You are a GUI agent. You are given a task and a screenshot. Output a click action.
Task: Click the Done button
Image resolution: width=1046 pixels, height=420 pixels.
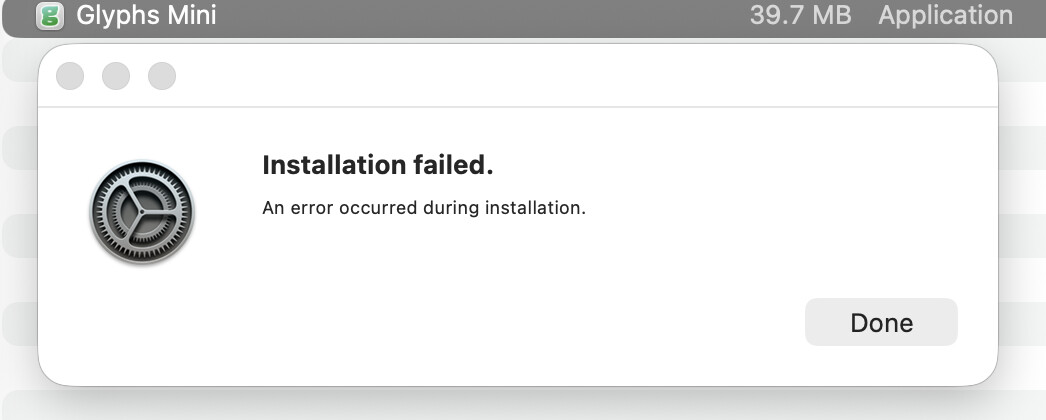point(881,322)
